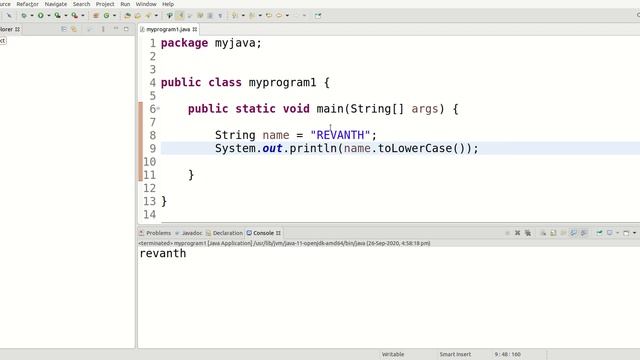Open Package Explorer view menu icon

103,29
